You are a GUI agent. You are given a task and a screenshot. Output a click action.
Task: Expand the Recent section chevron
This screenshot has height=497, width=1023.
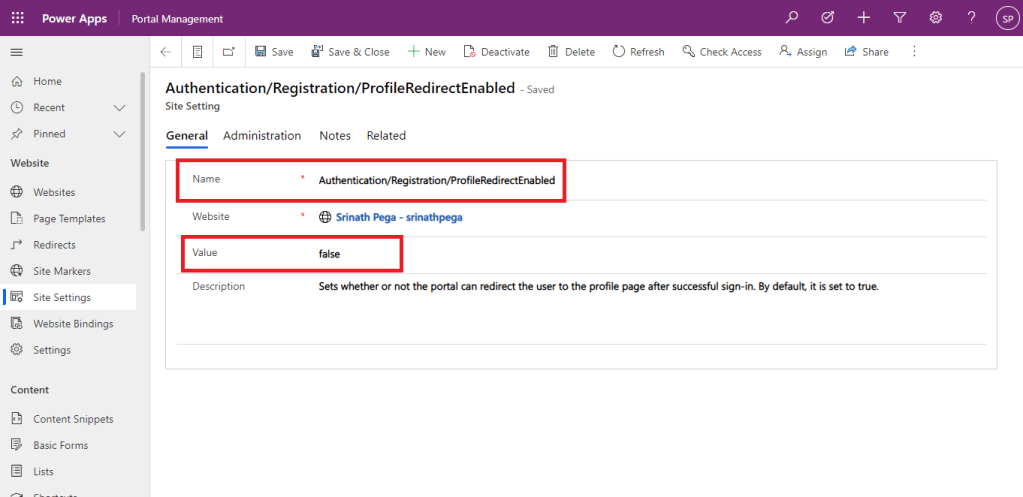[x=119, y=108]
